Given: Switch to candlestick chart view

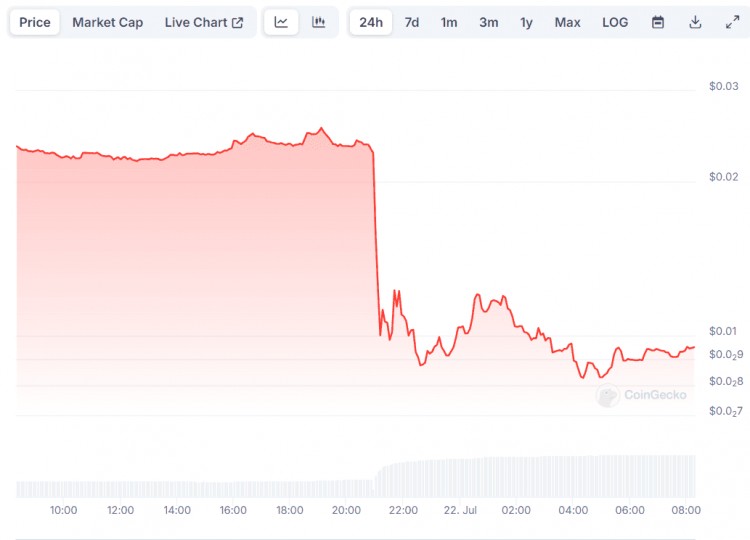Looking at the screenshot, I should 318,22.
